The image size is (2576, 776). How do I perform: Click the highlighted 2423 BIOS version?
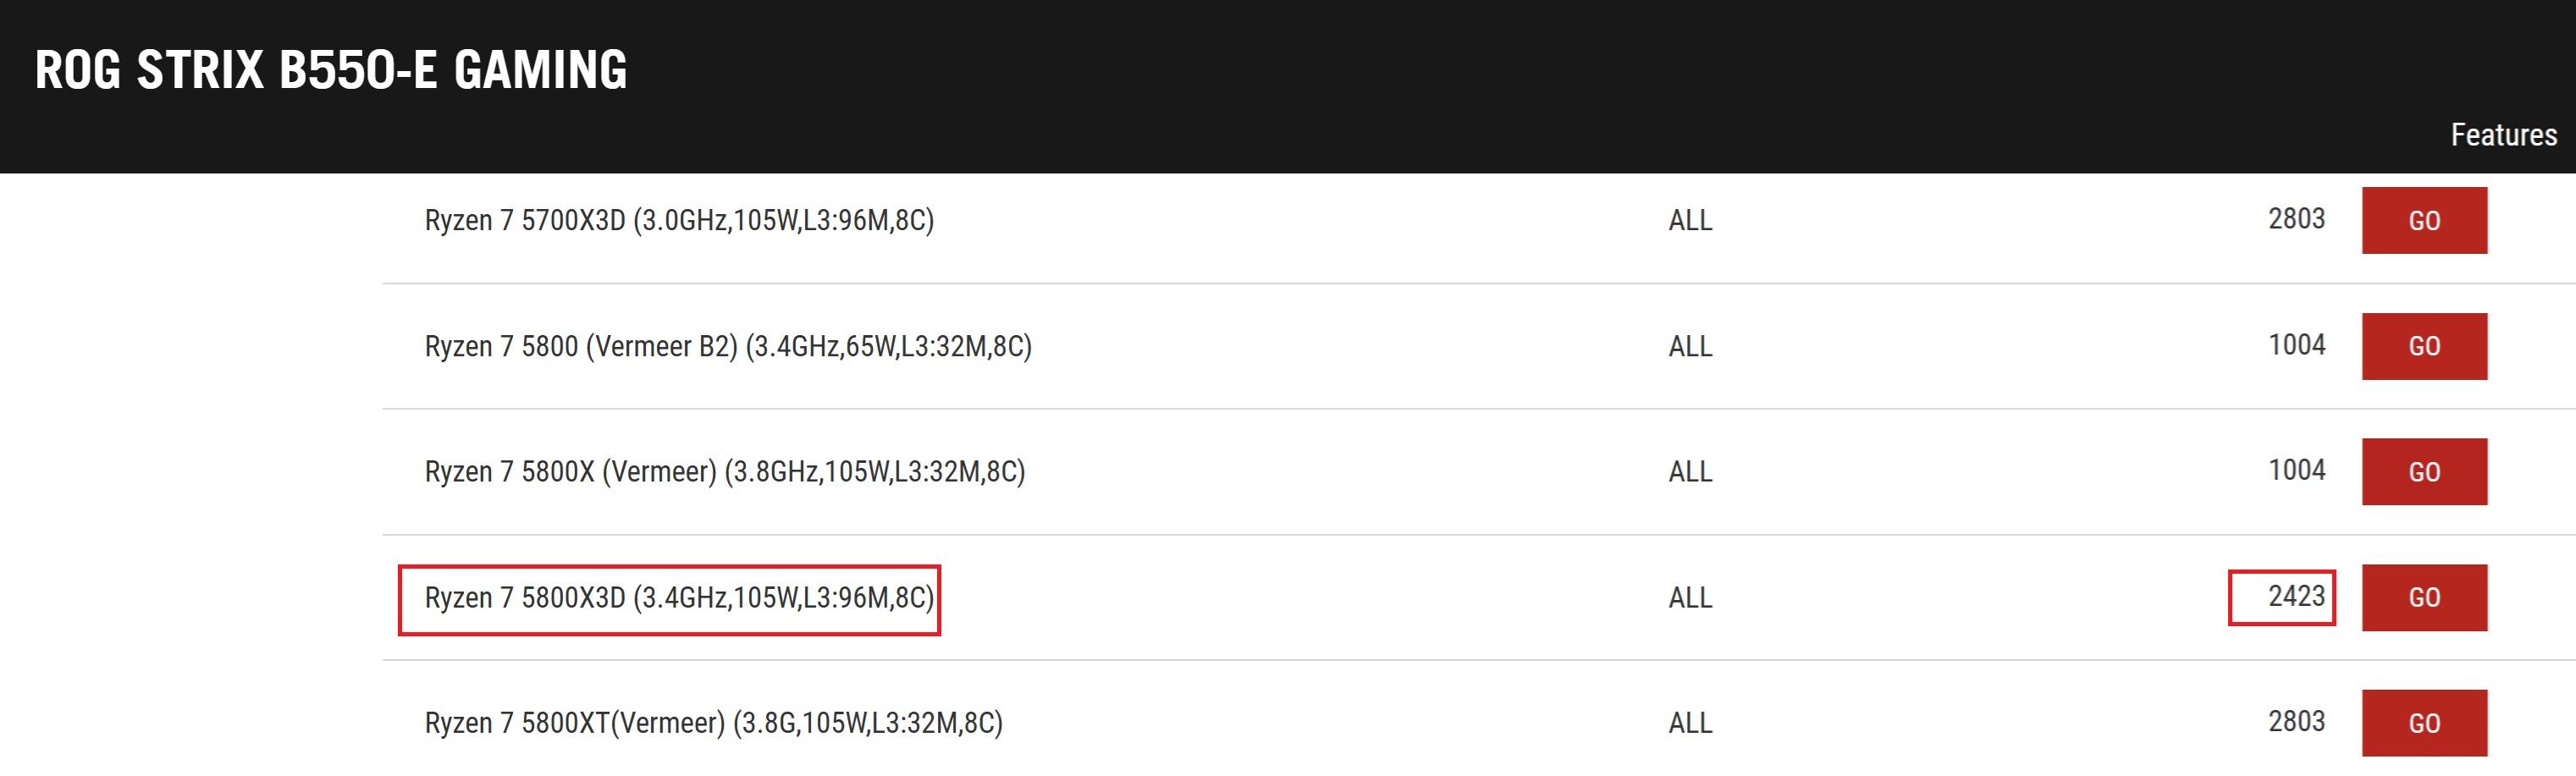point(2296,596)
